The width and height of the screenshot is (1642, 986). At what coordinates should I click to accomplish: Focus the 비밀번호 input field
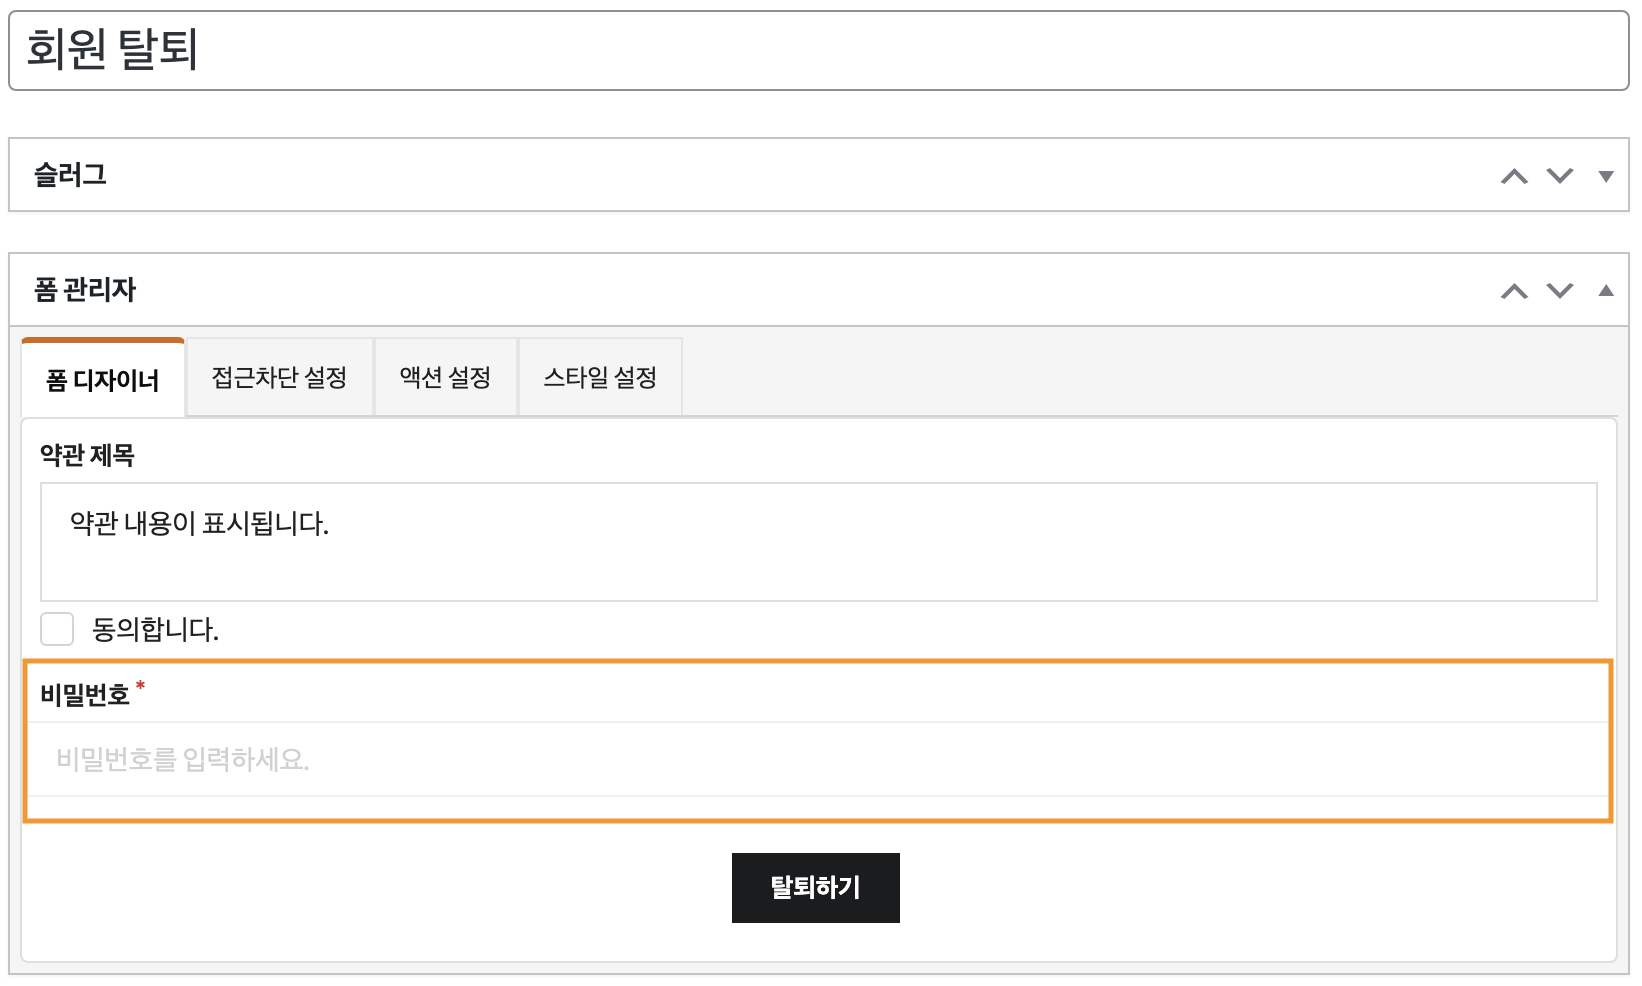pos(818,759)
